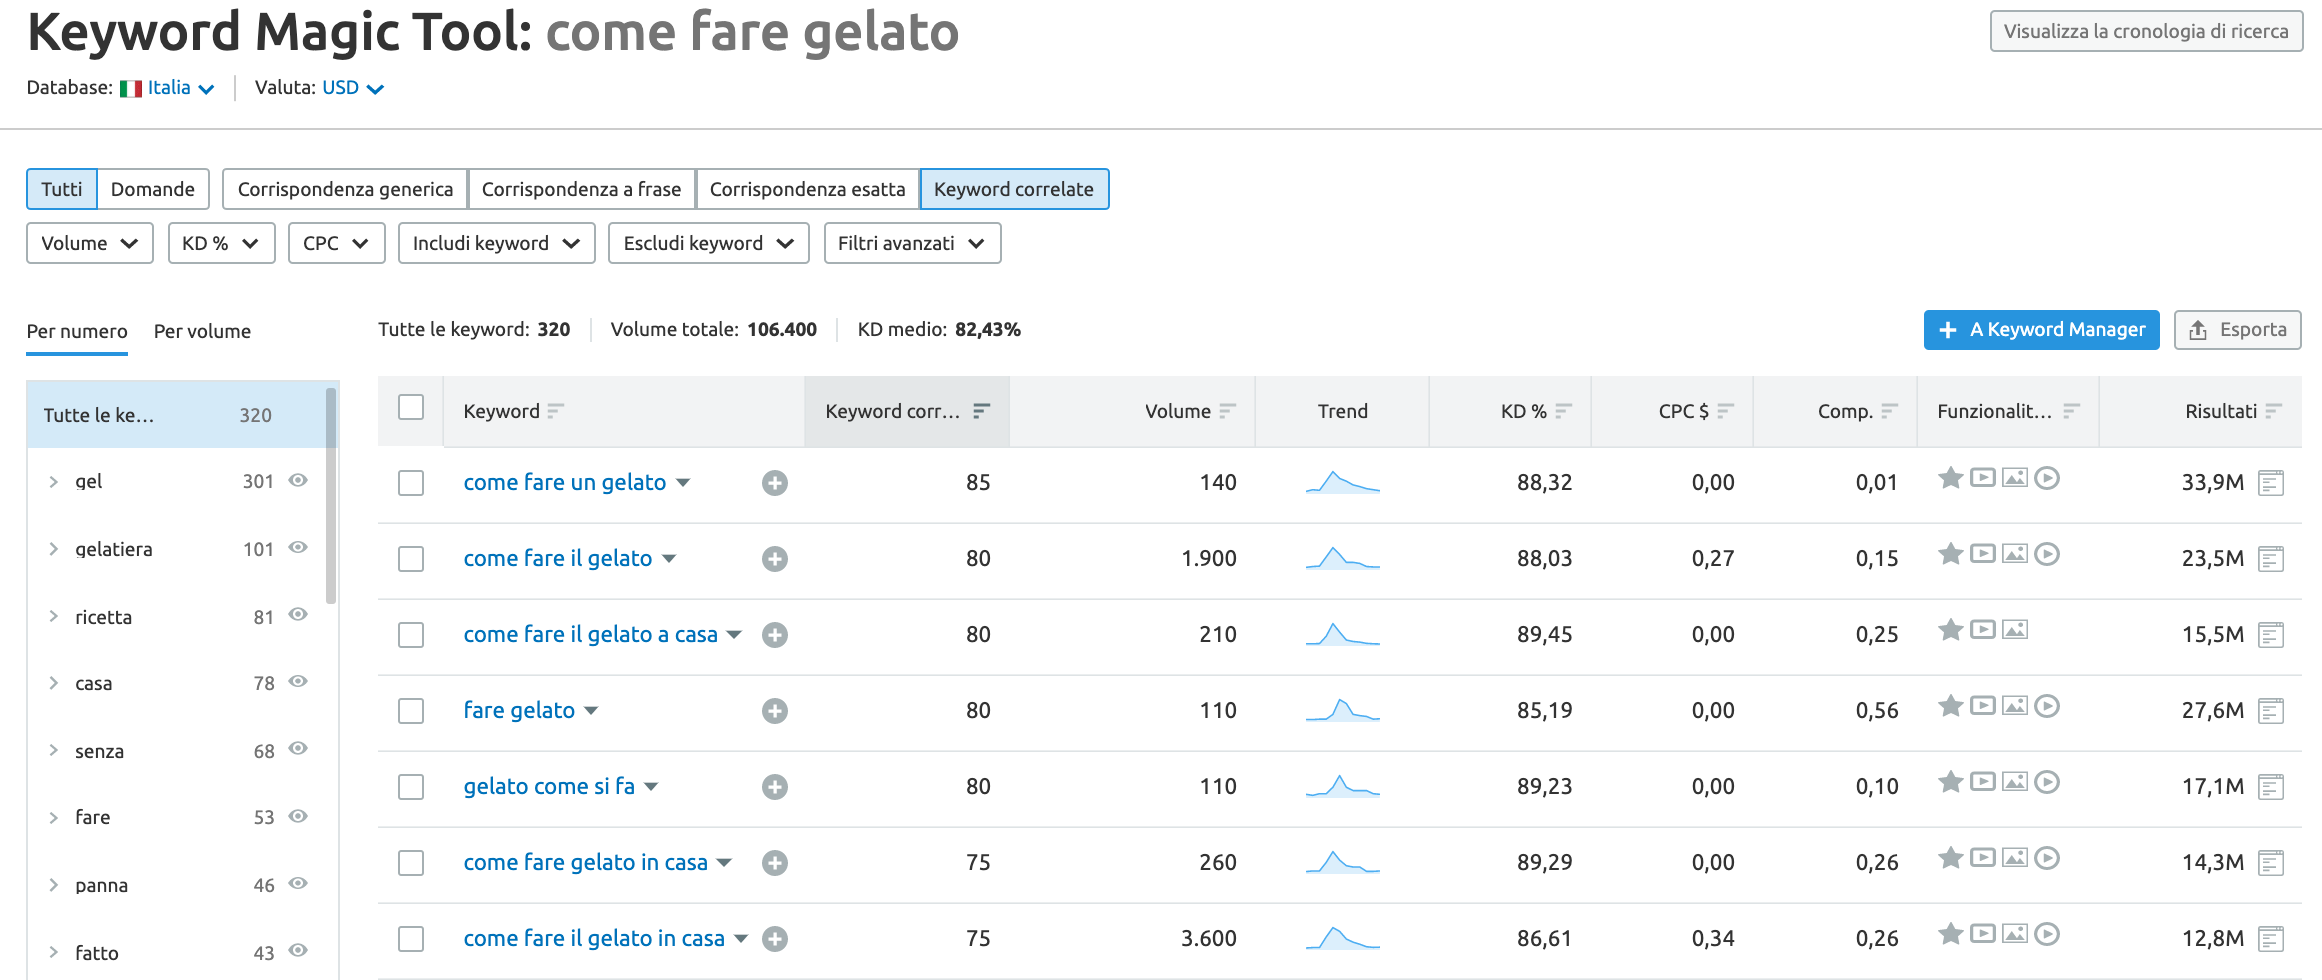Screen dimensions: 2322x980
Task: Sort by Volume column sort icon
Action: 1227,411
